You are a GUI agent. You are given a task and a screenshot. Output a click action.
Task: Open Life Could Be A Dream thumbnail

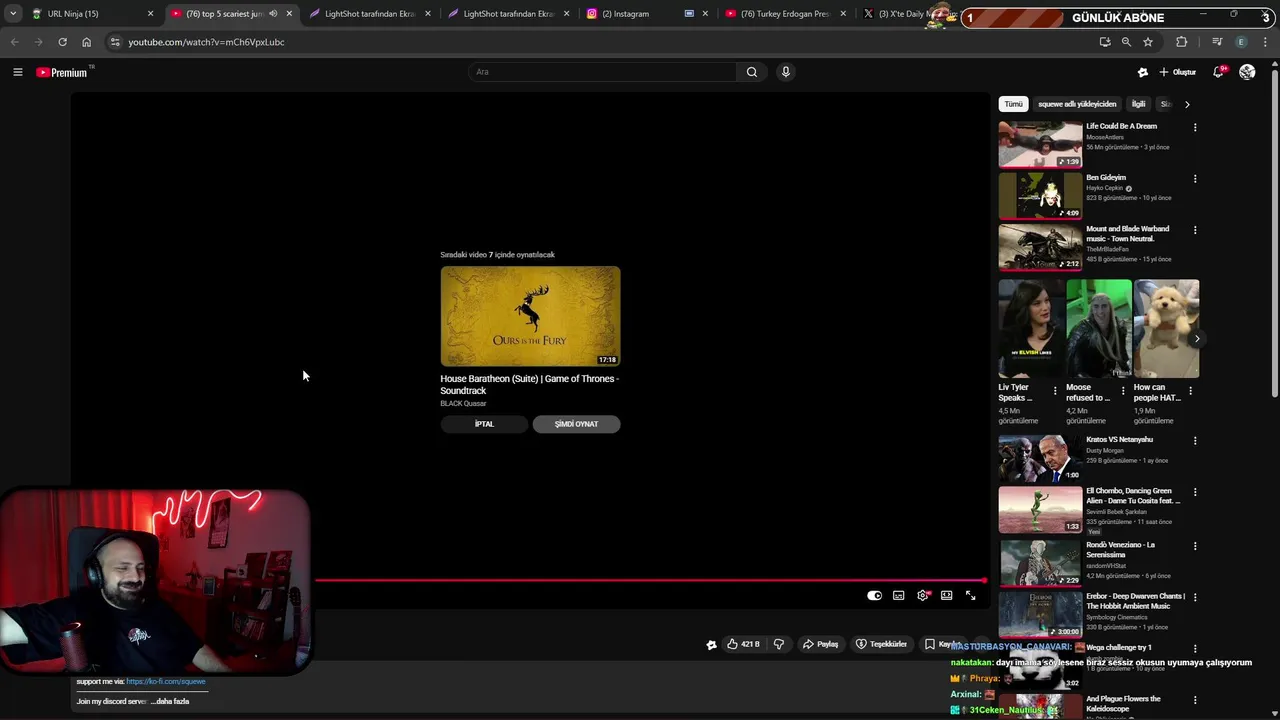click(x=1040, y=144)
